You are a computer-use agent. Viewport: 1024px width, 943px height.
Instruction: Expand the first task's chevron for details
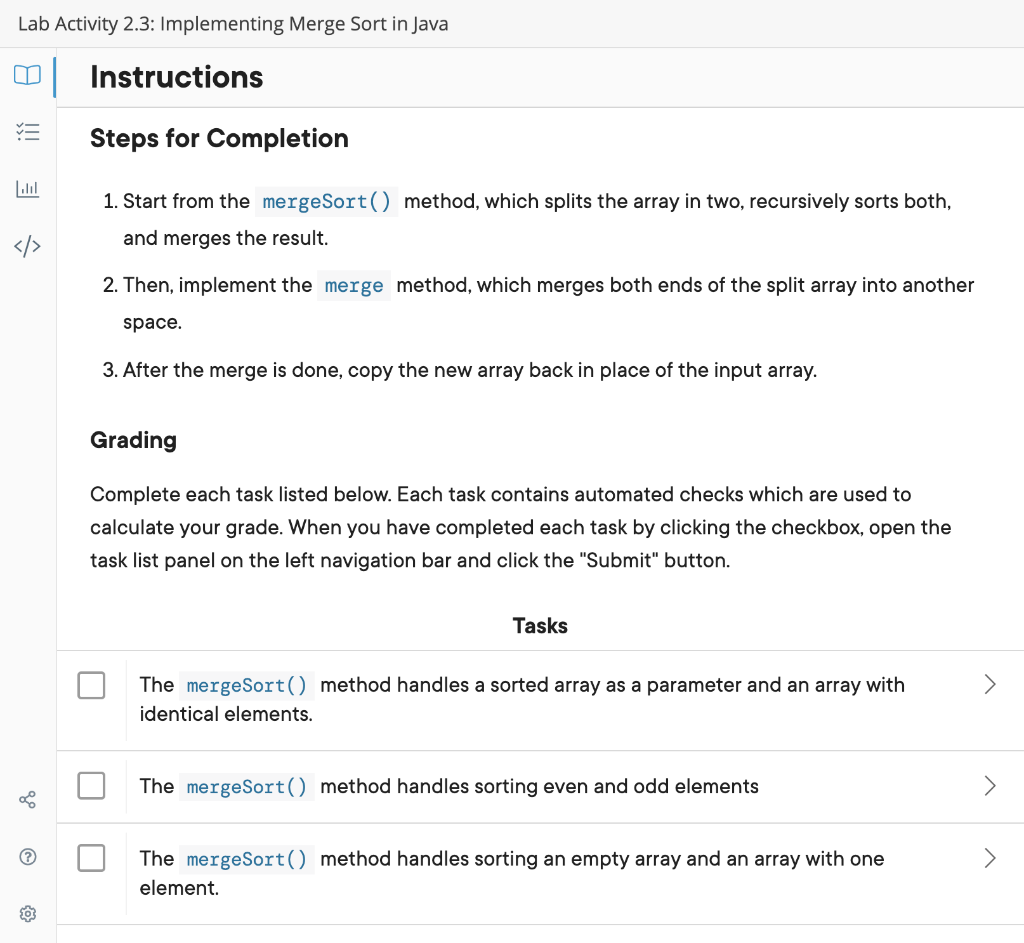click(990, 685)
